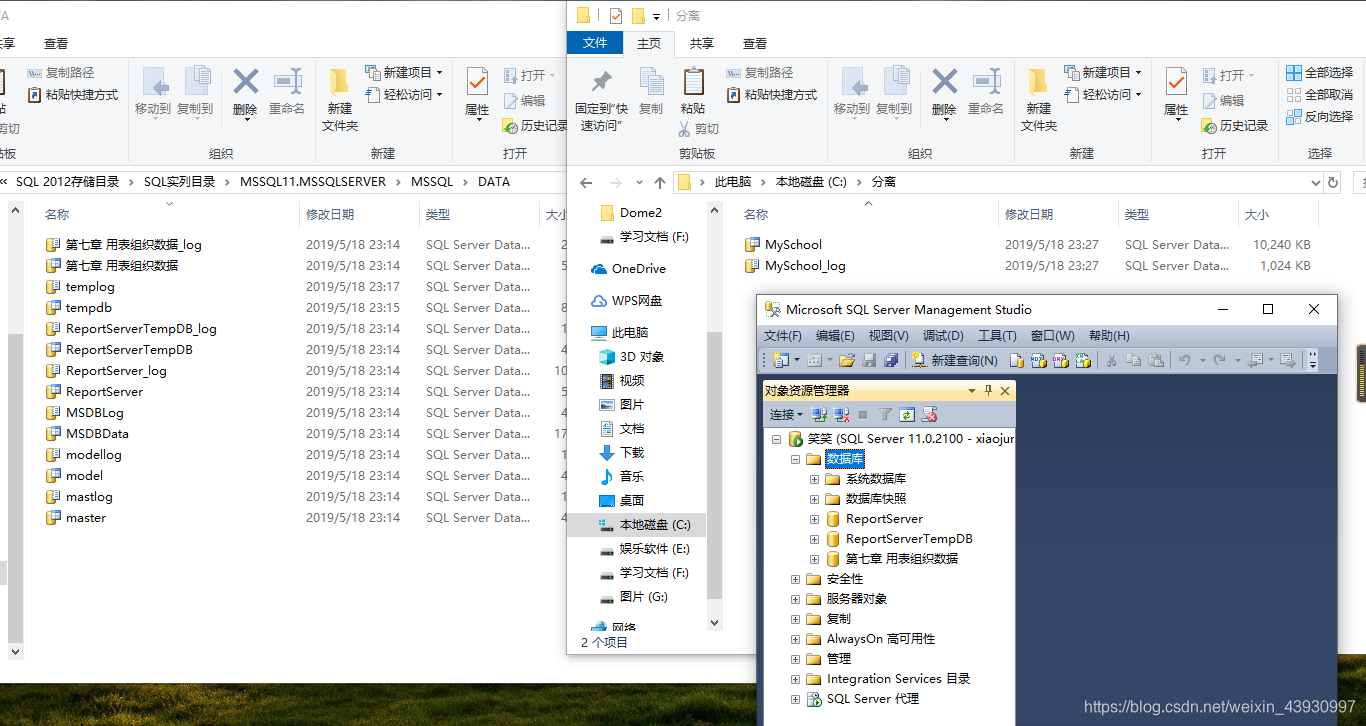Open 属性 in 分离 window ribbon
1366x726 pixels.
[x=1176, y=93]
